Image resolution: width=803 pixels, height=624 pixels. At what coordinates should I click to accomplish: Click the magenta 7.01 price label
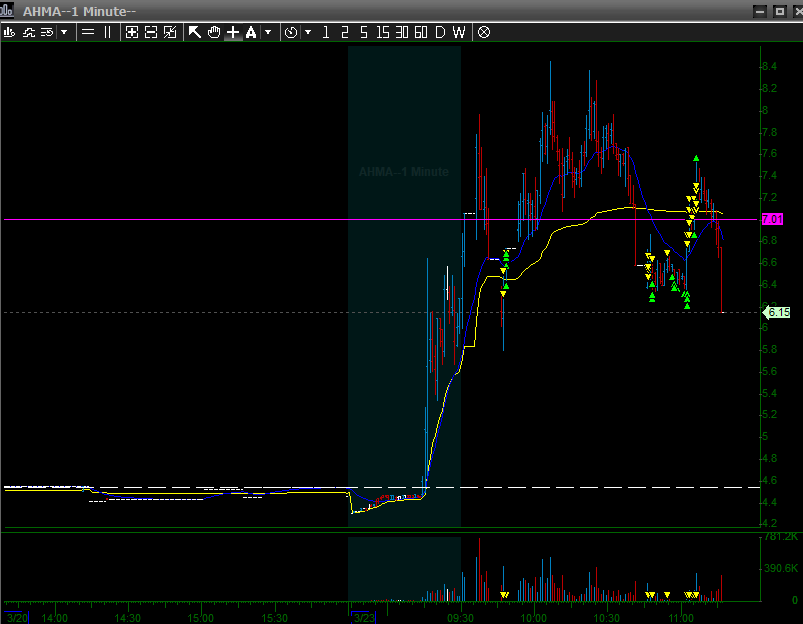(x=772, y=219)
